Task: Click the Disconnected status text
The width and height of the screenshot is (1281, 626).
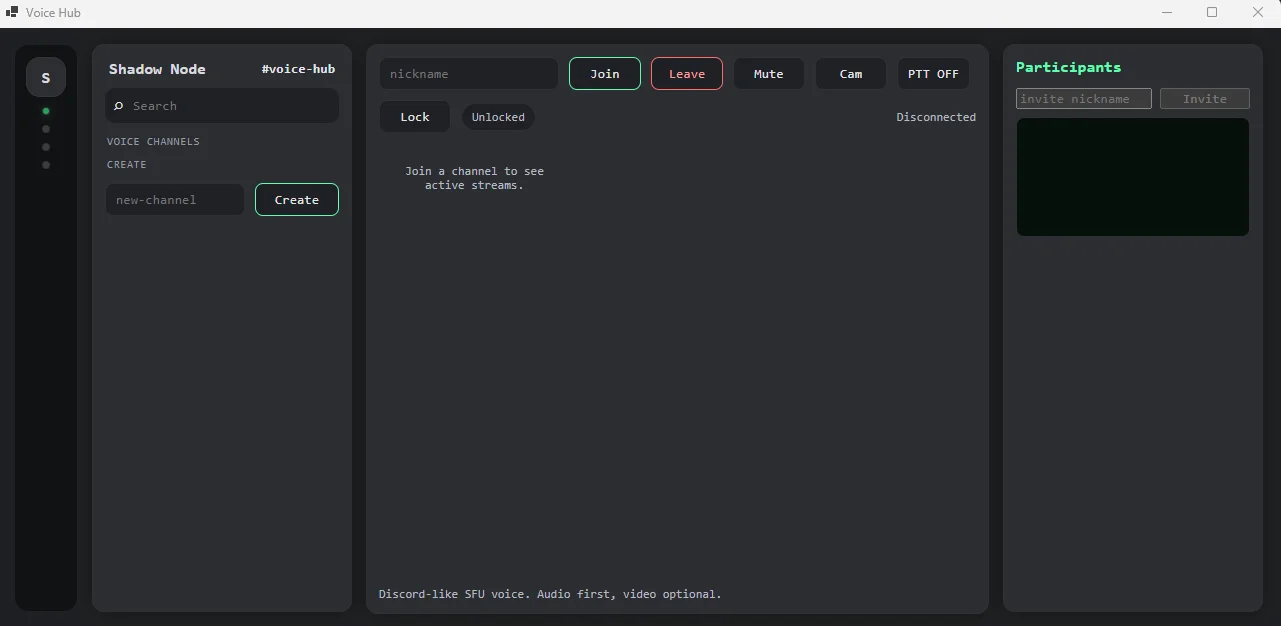Action: (x=936, y=117)
